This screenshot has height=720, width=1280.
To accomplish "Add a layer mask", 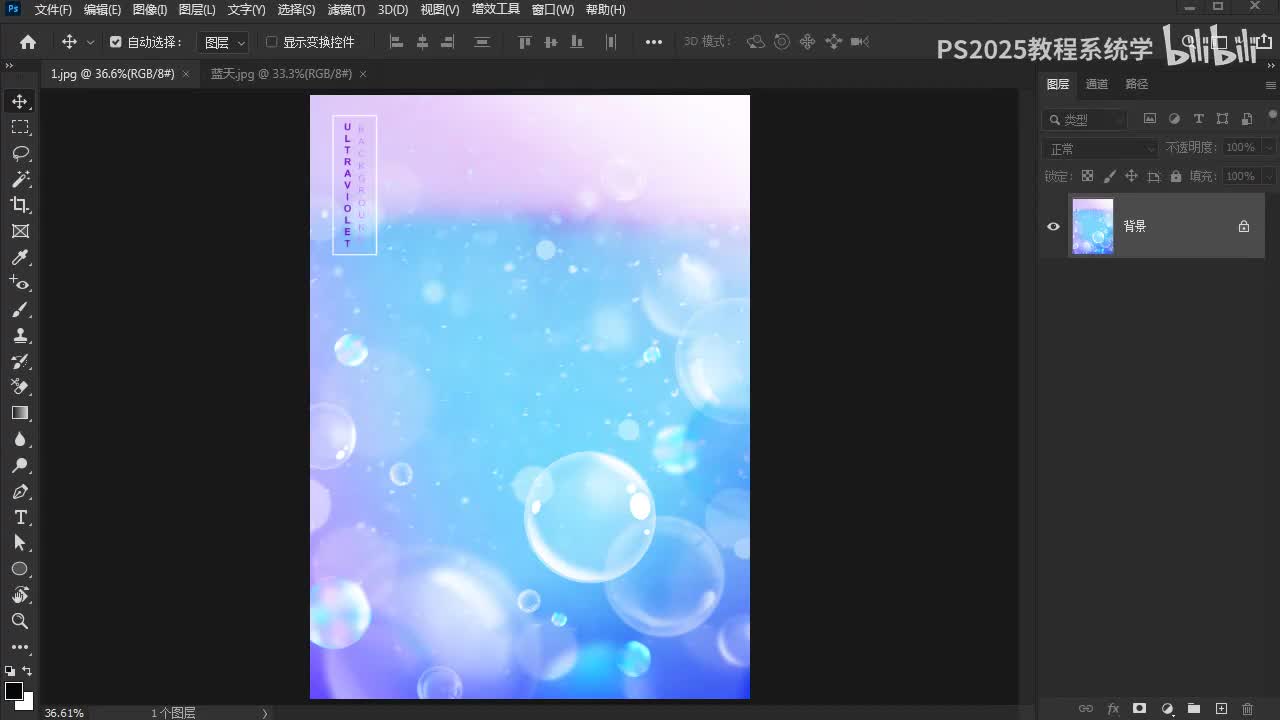I will (x=1139, y=709).
